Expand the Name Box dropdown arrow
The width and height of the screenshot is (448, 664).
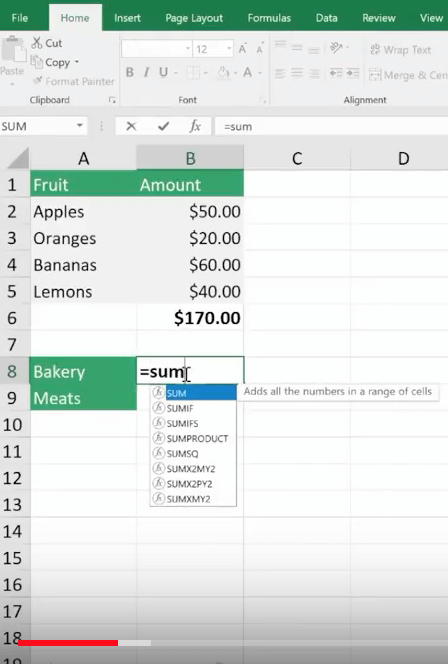point(80,126)
